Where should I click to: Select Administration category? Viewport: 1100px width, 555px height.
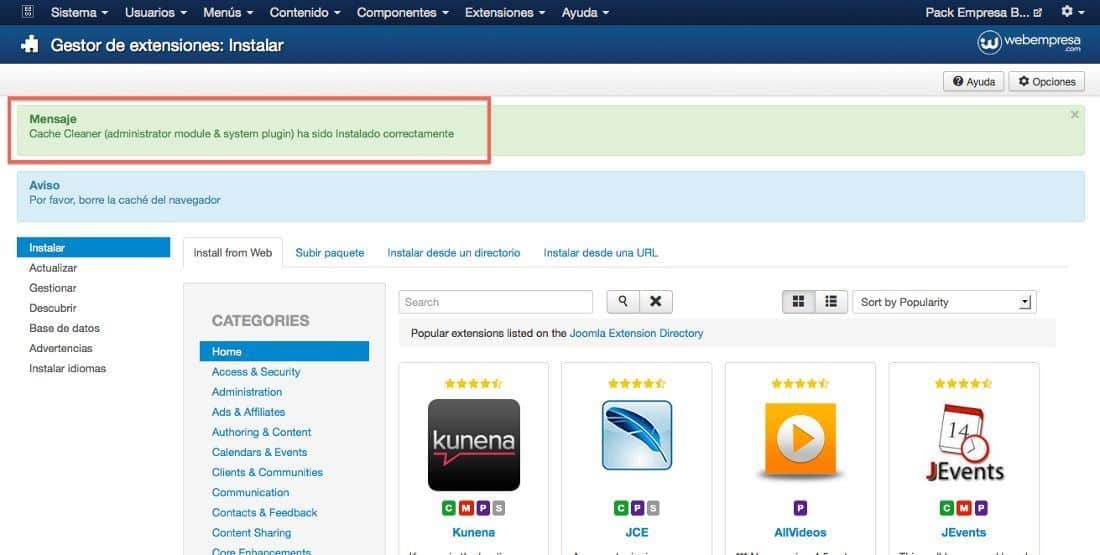point(247,392)
